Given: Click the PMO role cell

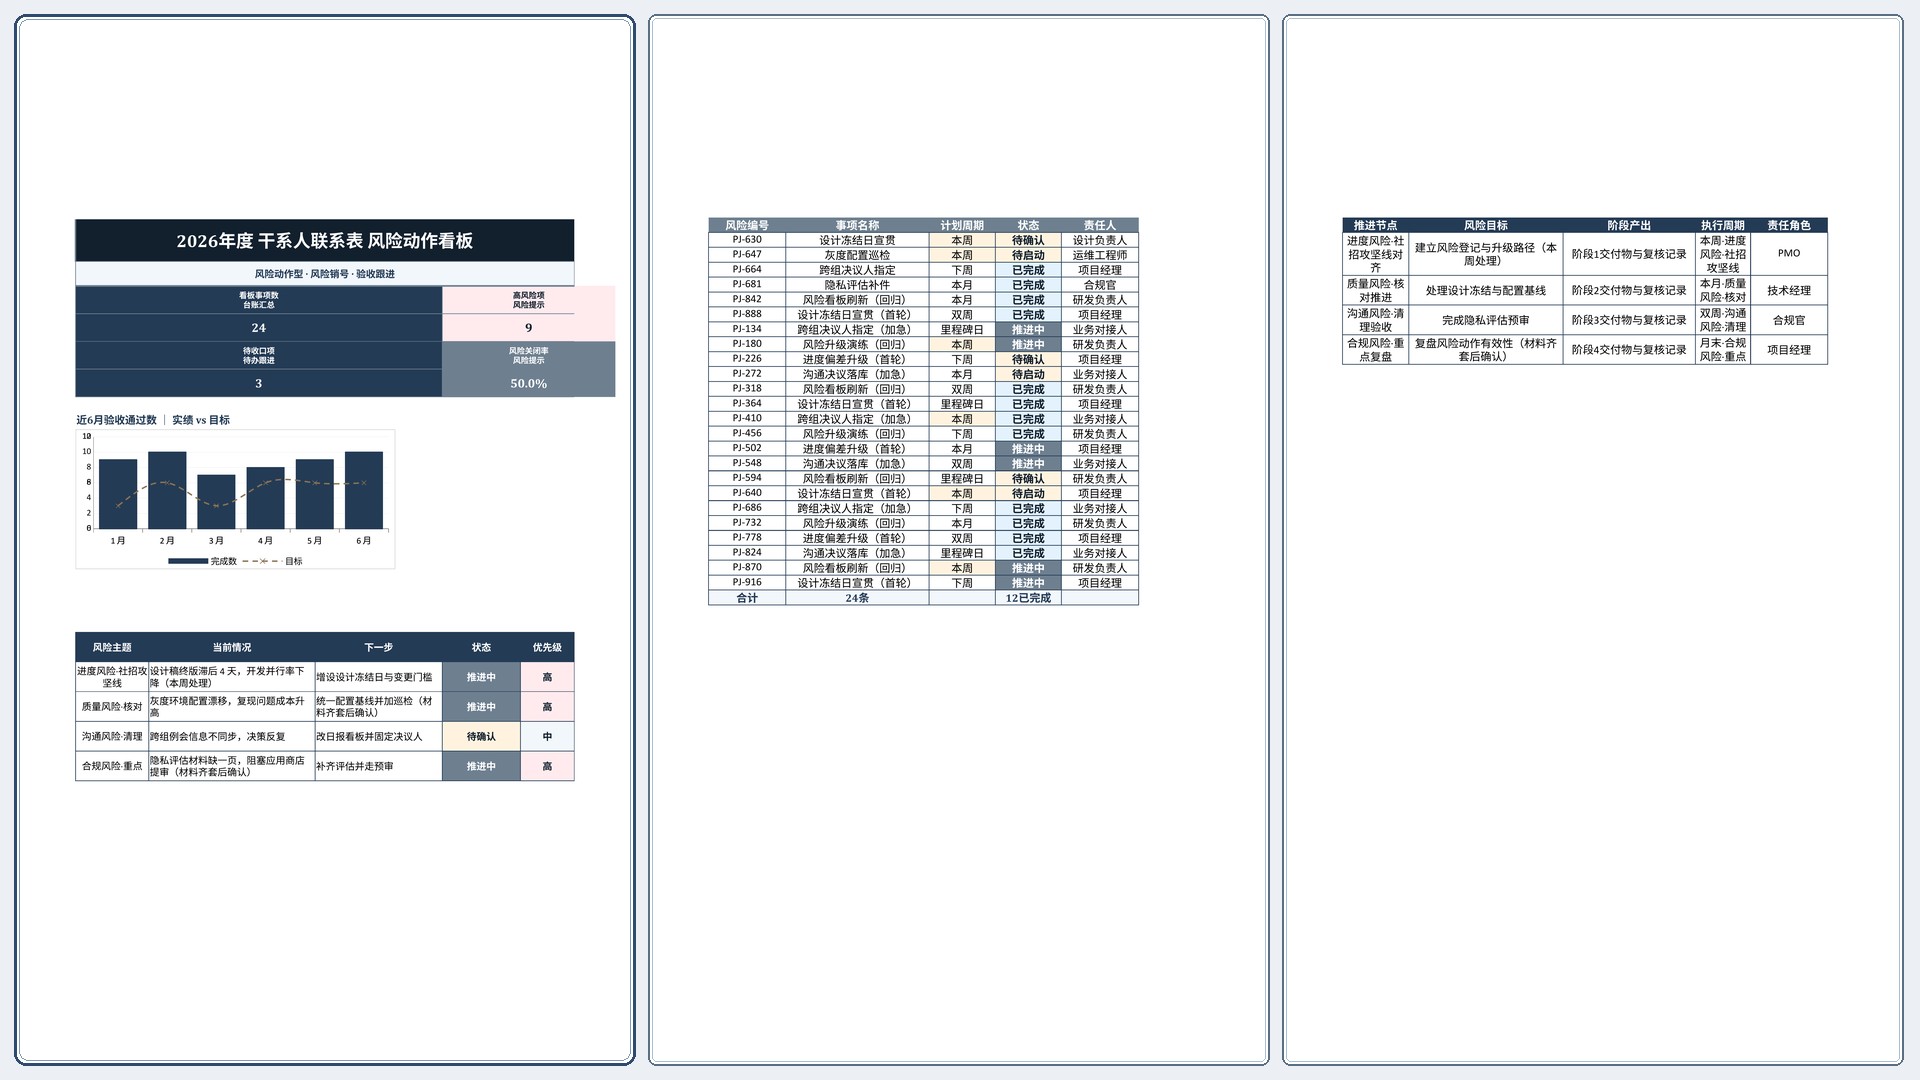Looking at the screenshot, I should (x=1789, y=254).
